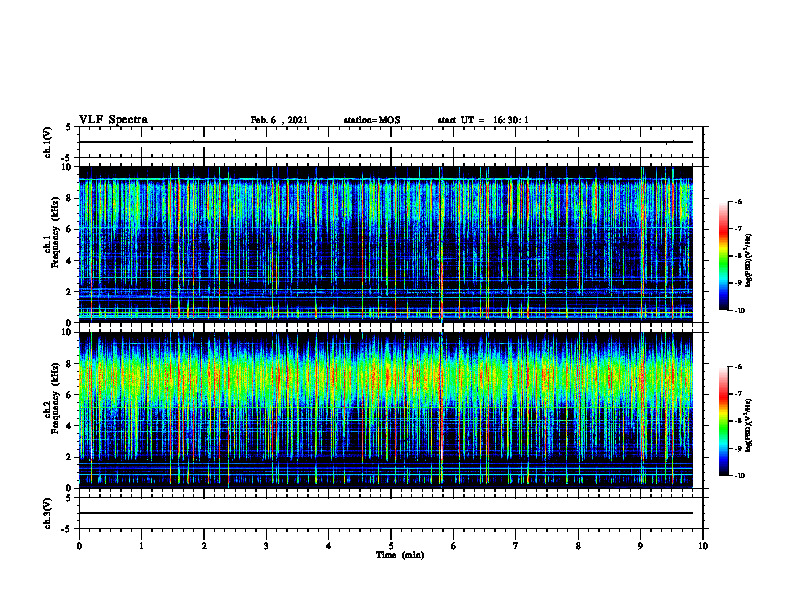
Task: Click the time axis tick label "0"
Action: 79,546
